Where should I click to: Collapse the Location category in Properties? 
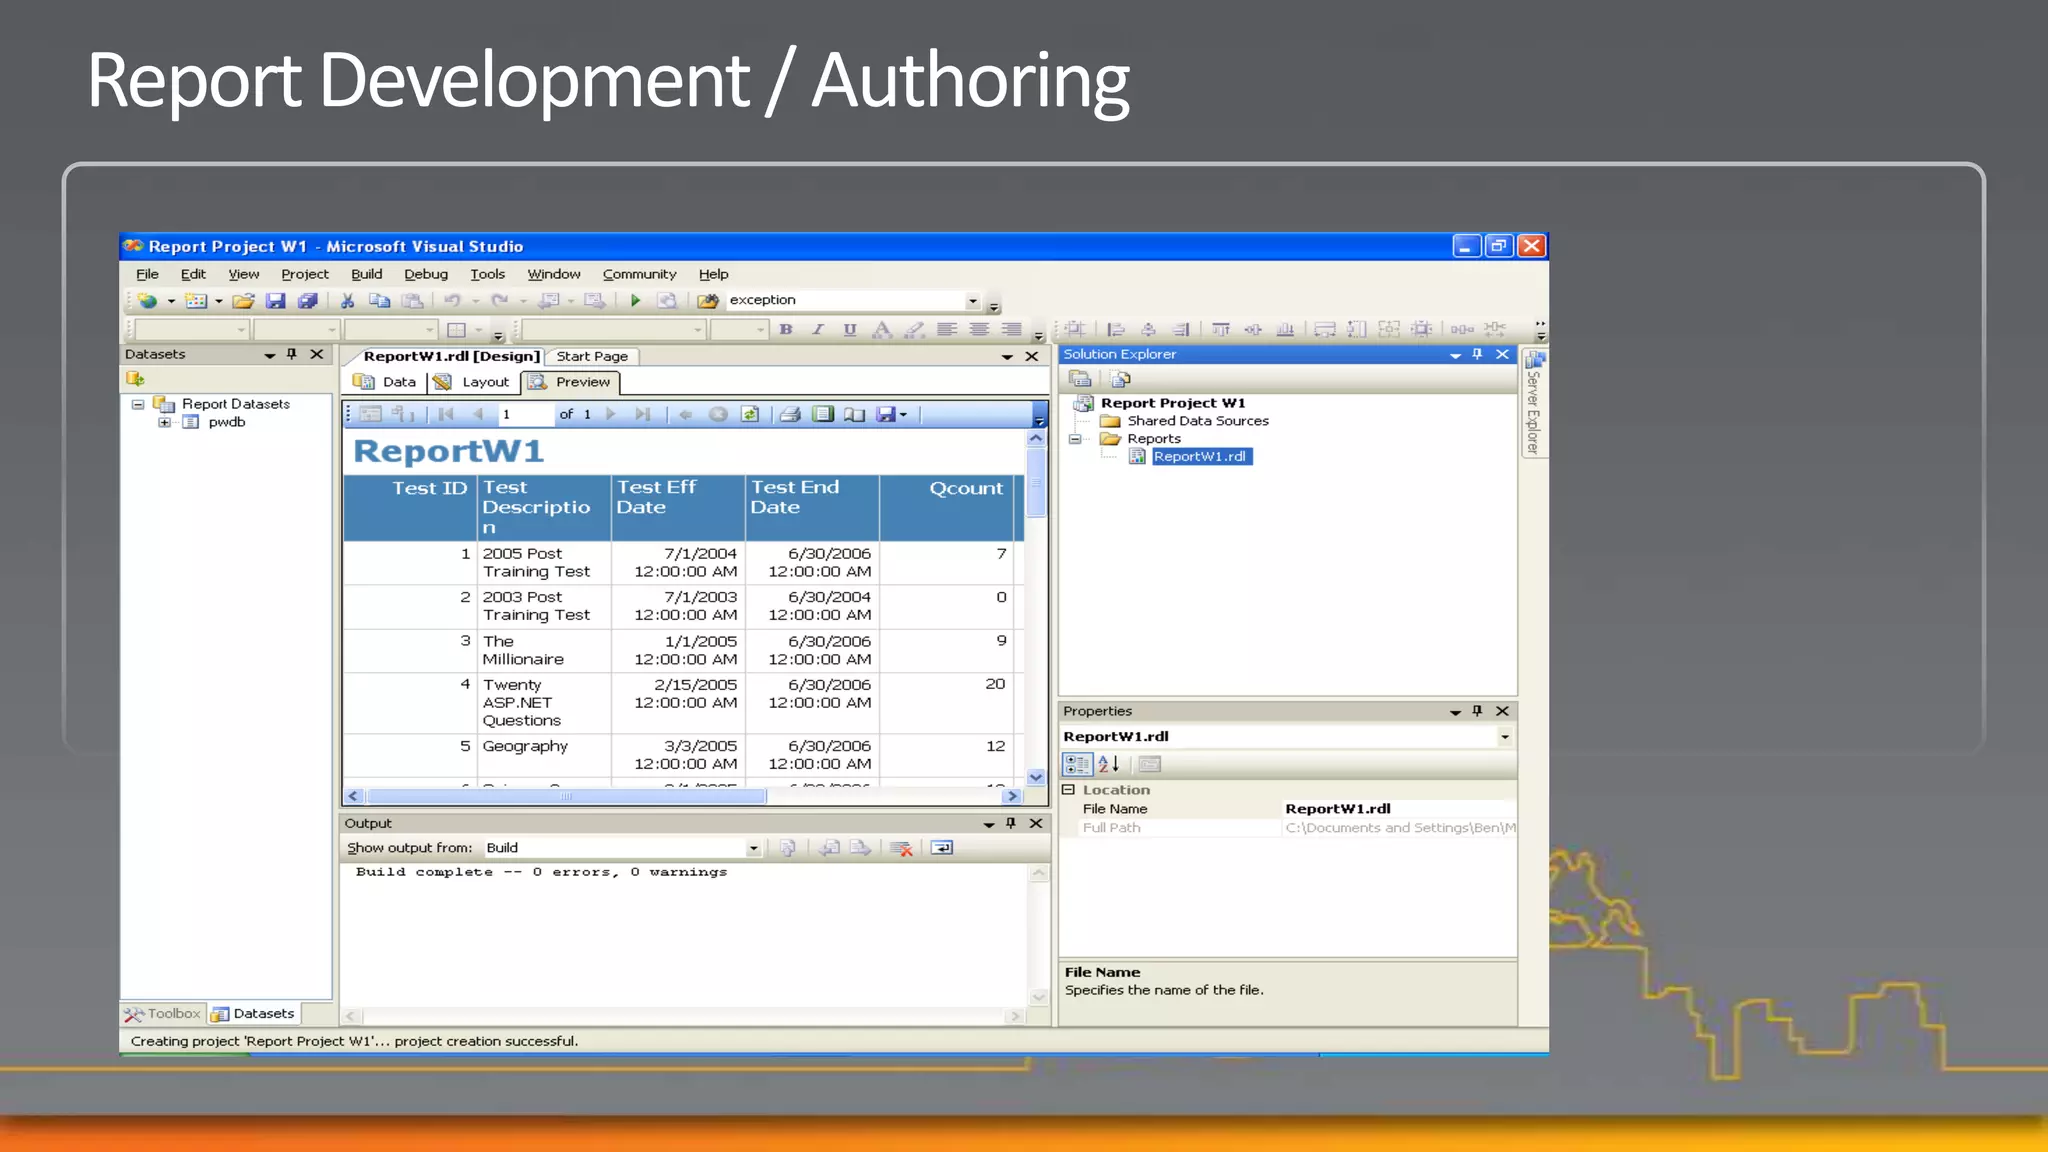click(x=1068, y=790)
